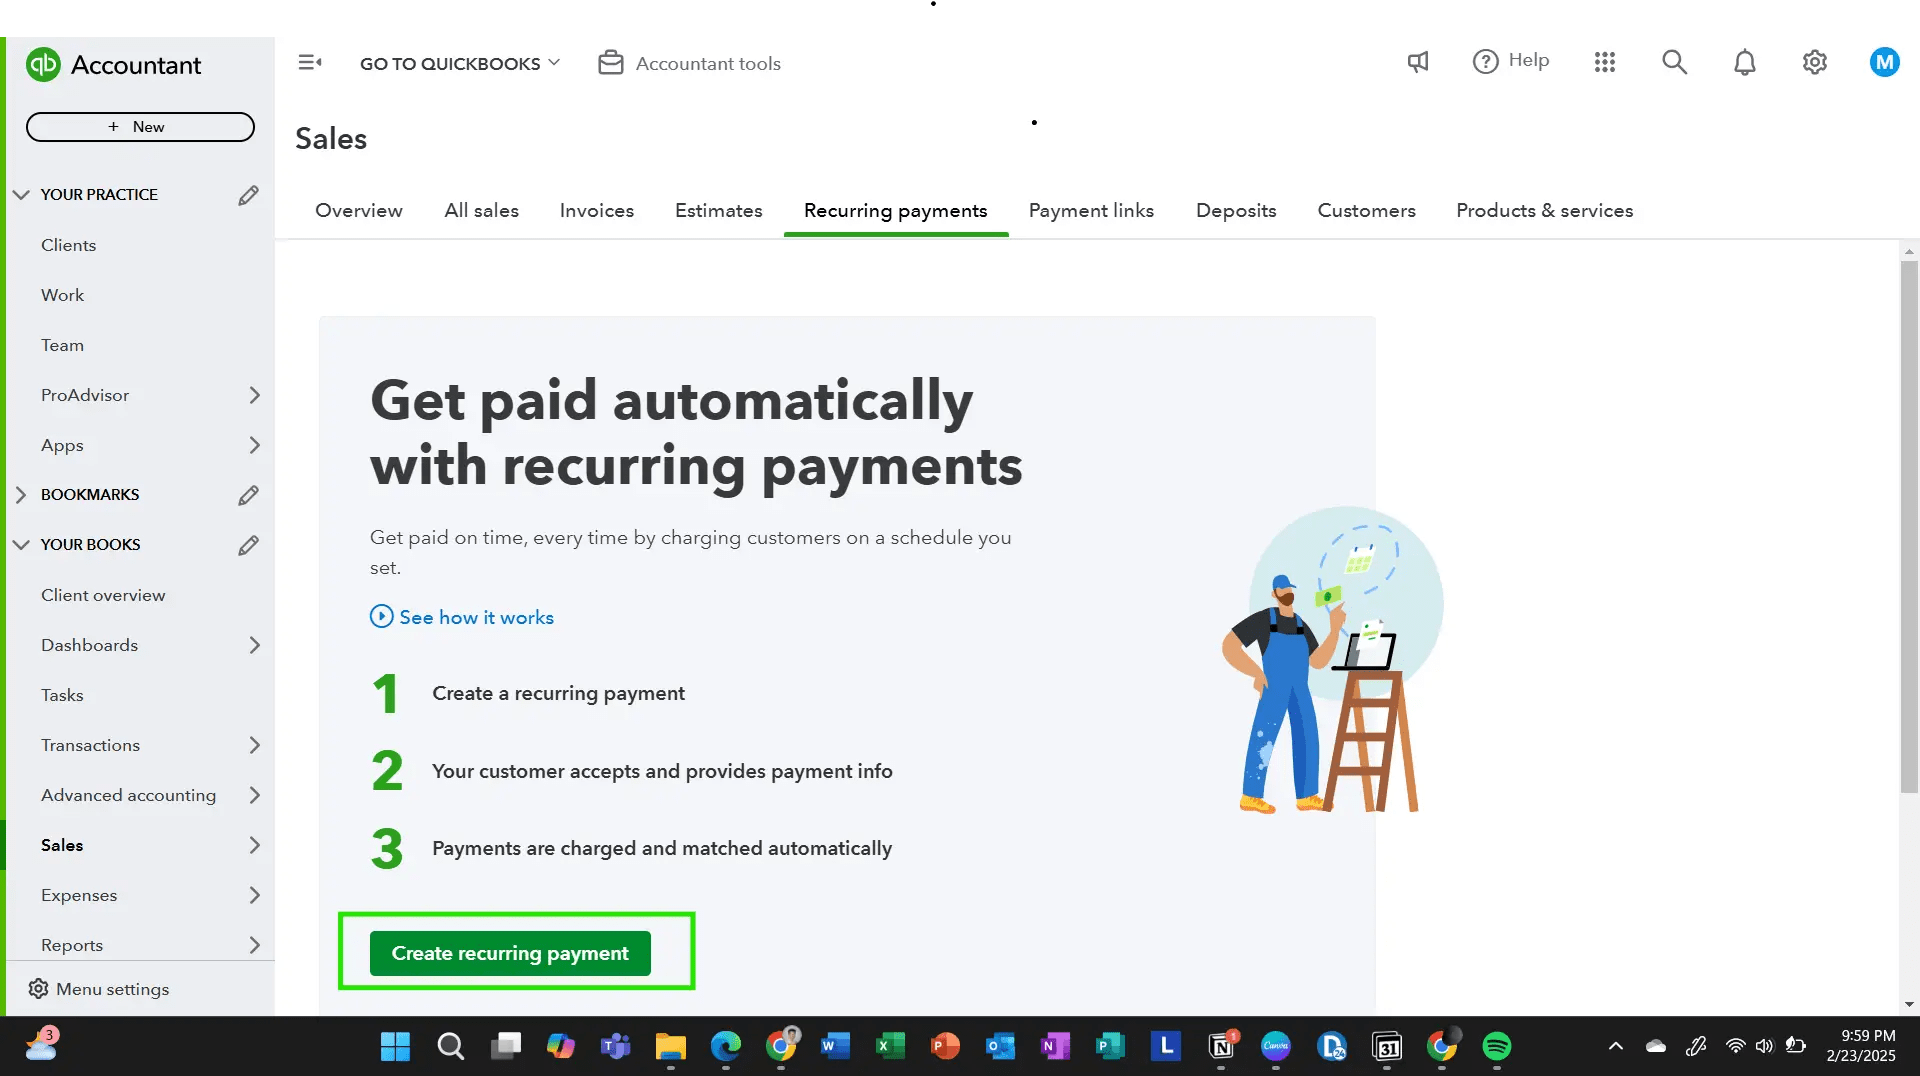
Task: Open Client overview in the sidebar
Action: pyautogui.click(x=103, y=595)
